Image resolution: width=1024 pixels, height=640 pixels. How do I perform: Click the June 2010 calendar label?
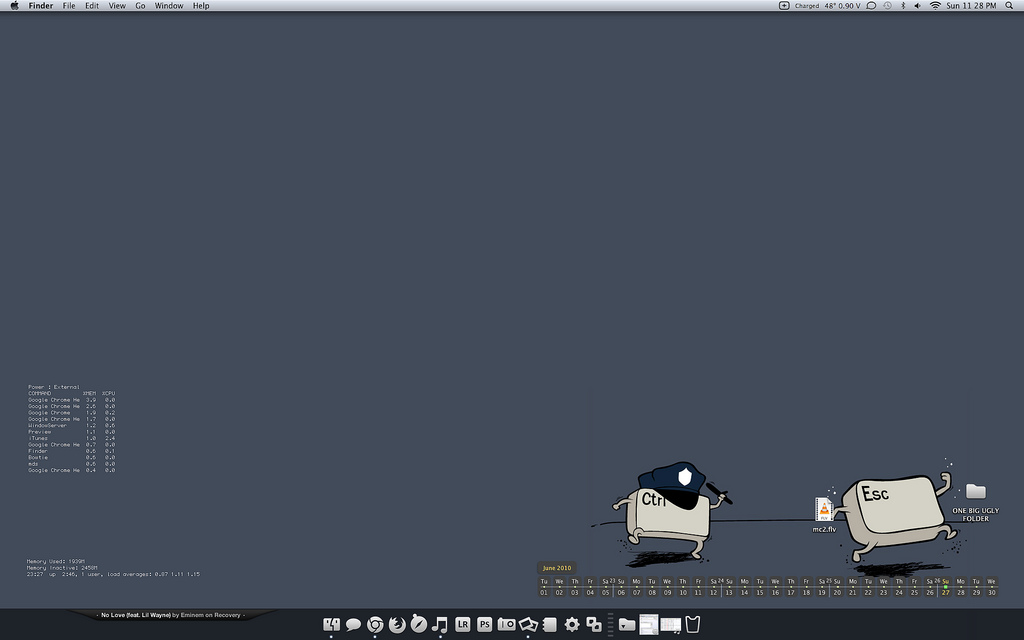pyautogui.click(x=556, y=568)
